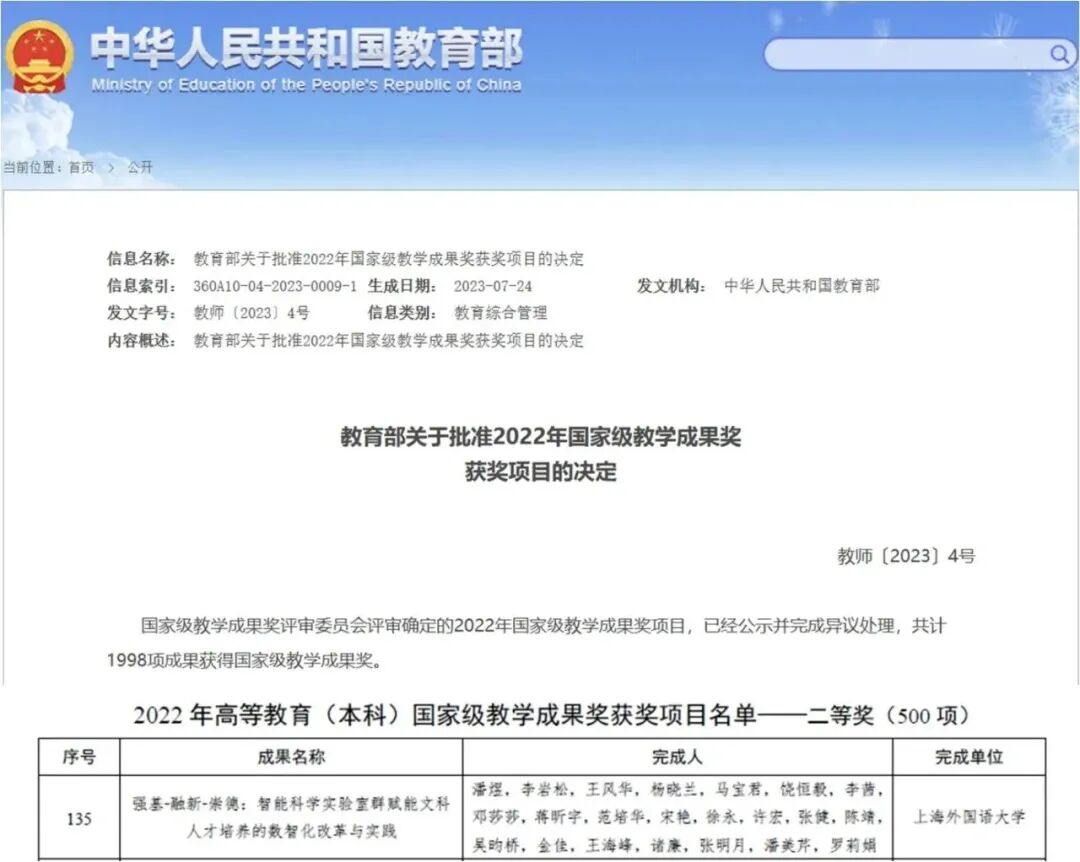Click the national emblem logo
The height and width of the screenshot is (862, 1080).
(39, 58)
